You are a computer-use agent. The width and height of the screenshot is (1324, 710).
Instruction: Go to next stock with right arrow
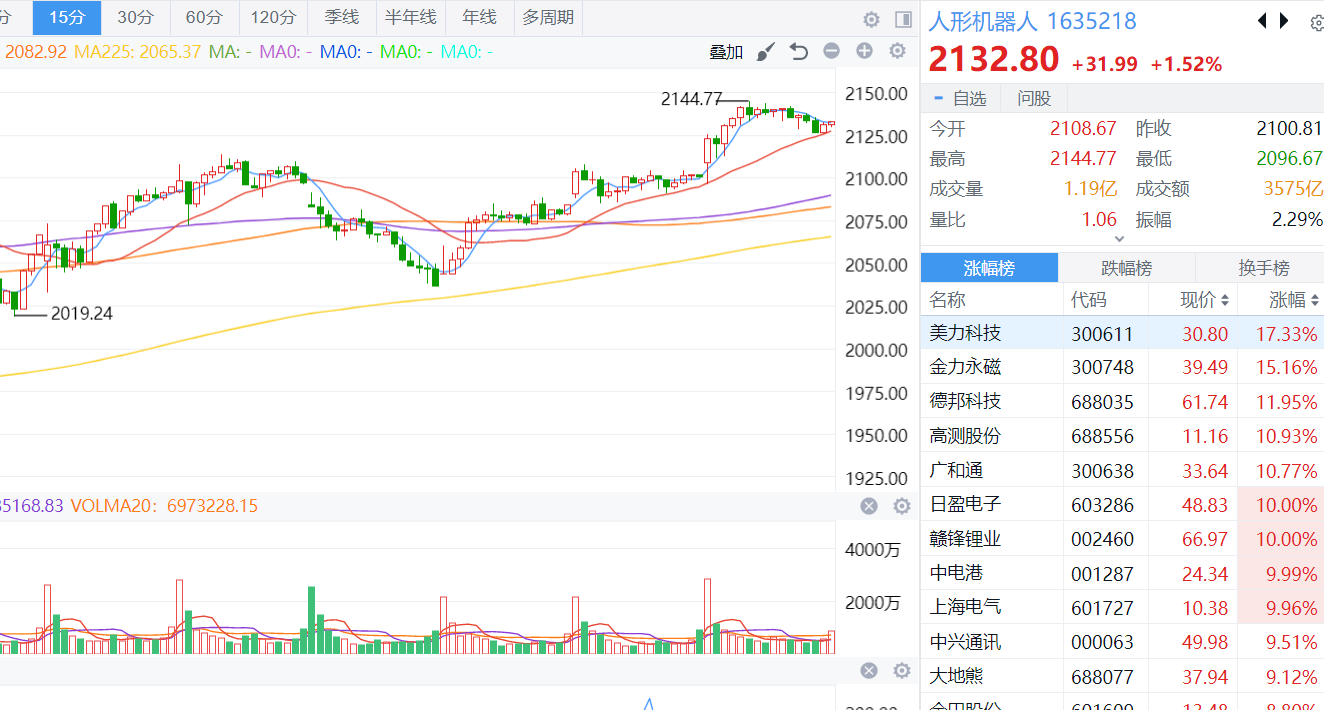point(1285,21)
